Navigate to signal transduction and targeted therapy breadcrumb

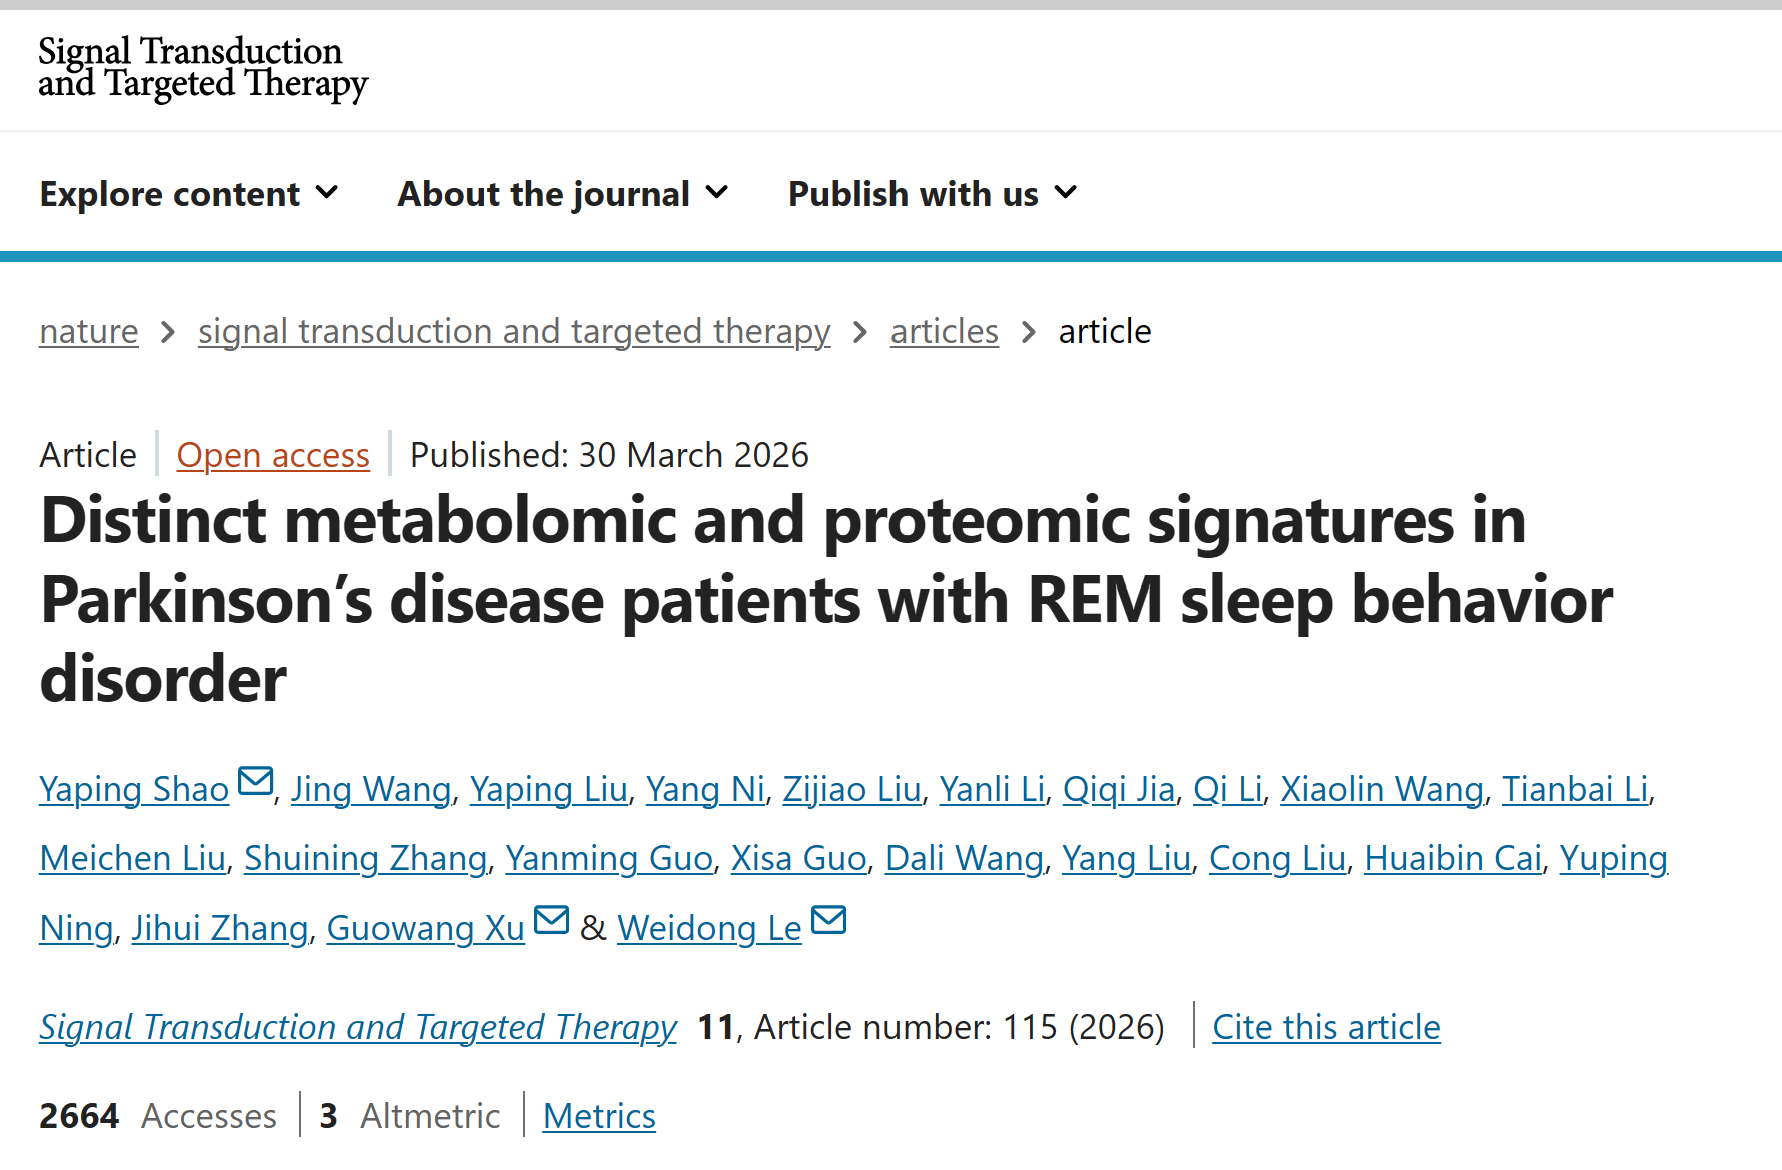pyautogui.click(x=514, y=331)
